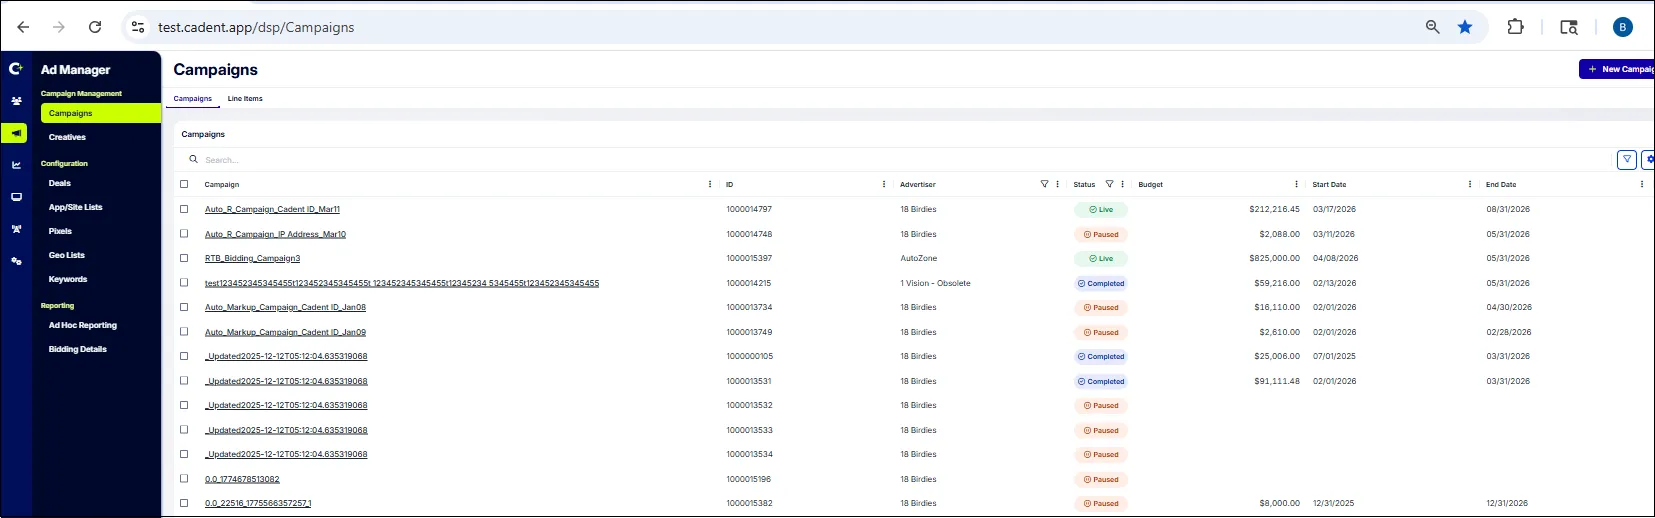1655x518 pixels.
Task: Click the Live status badge for RTB_Bidding_Campaign3
Action: pos(1100,258)
